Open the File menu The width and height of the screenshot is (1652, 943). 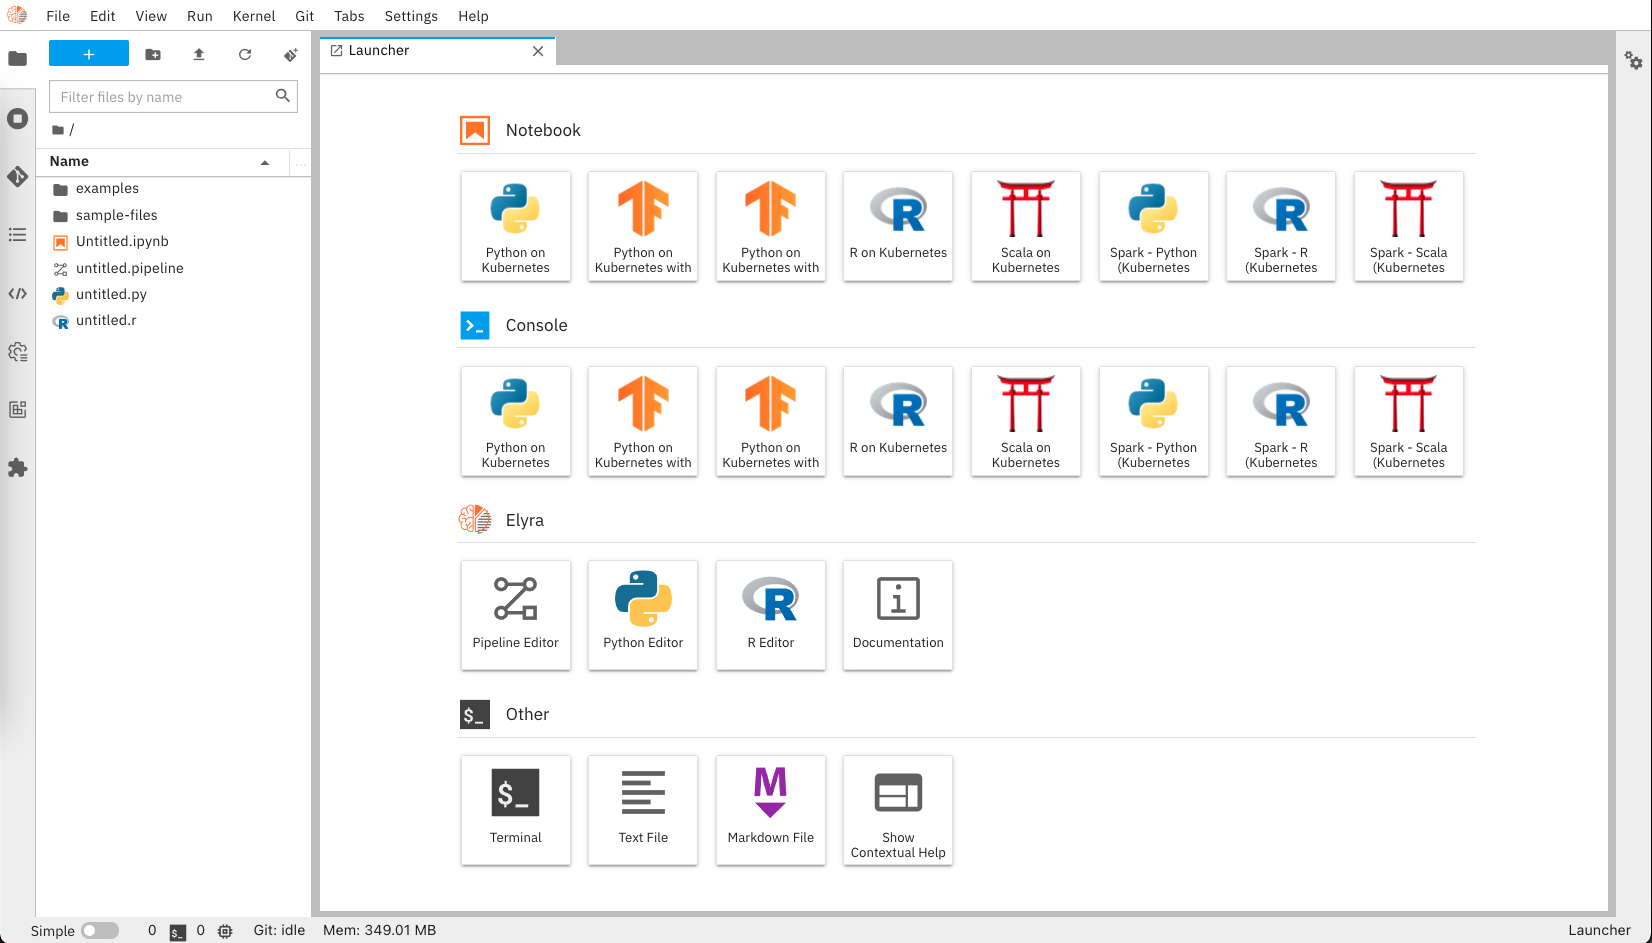click(58, 16)
